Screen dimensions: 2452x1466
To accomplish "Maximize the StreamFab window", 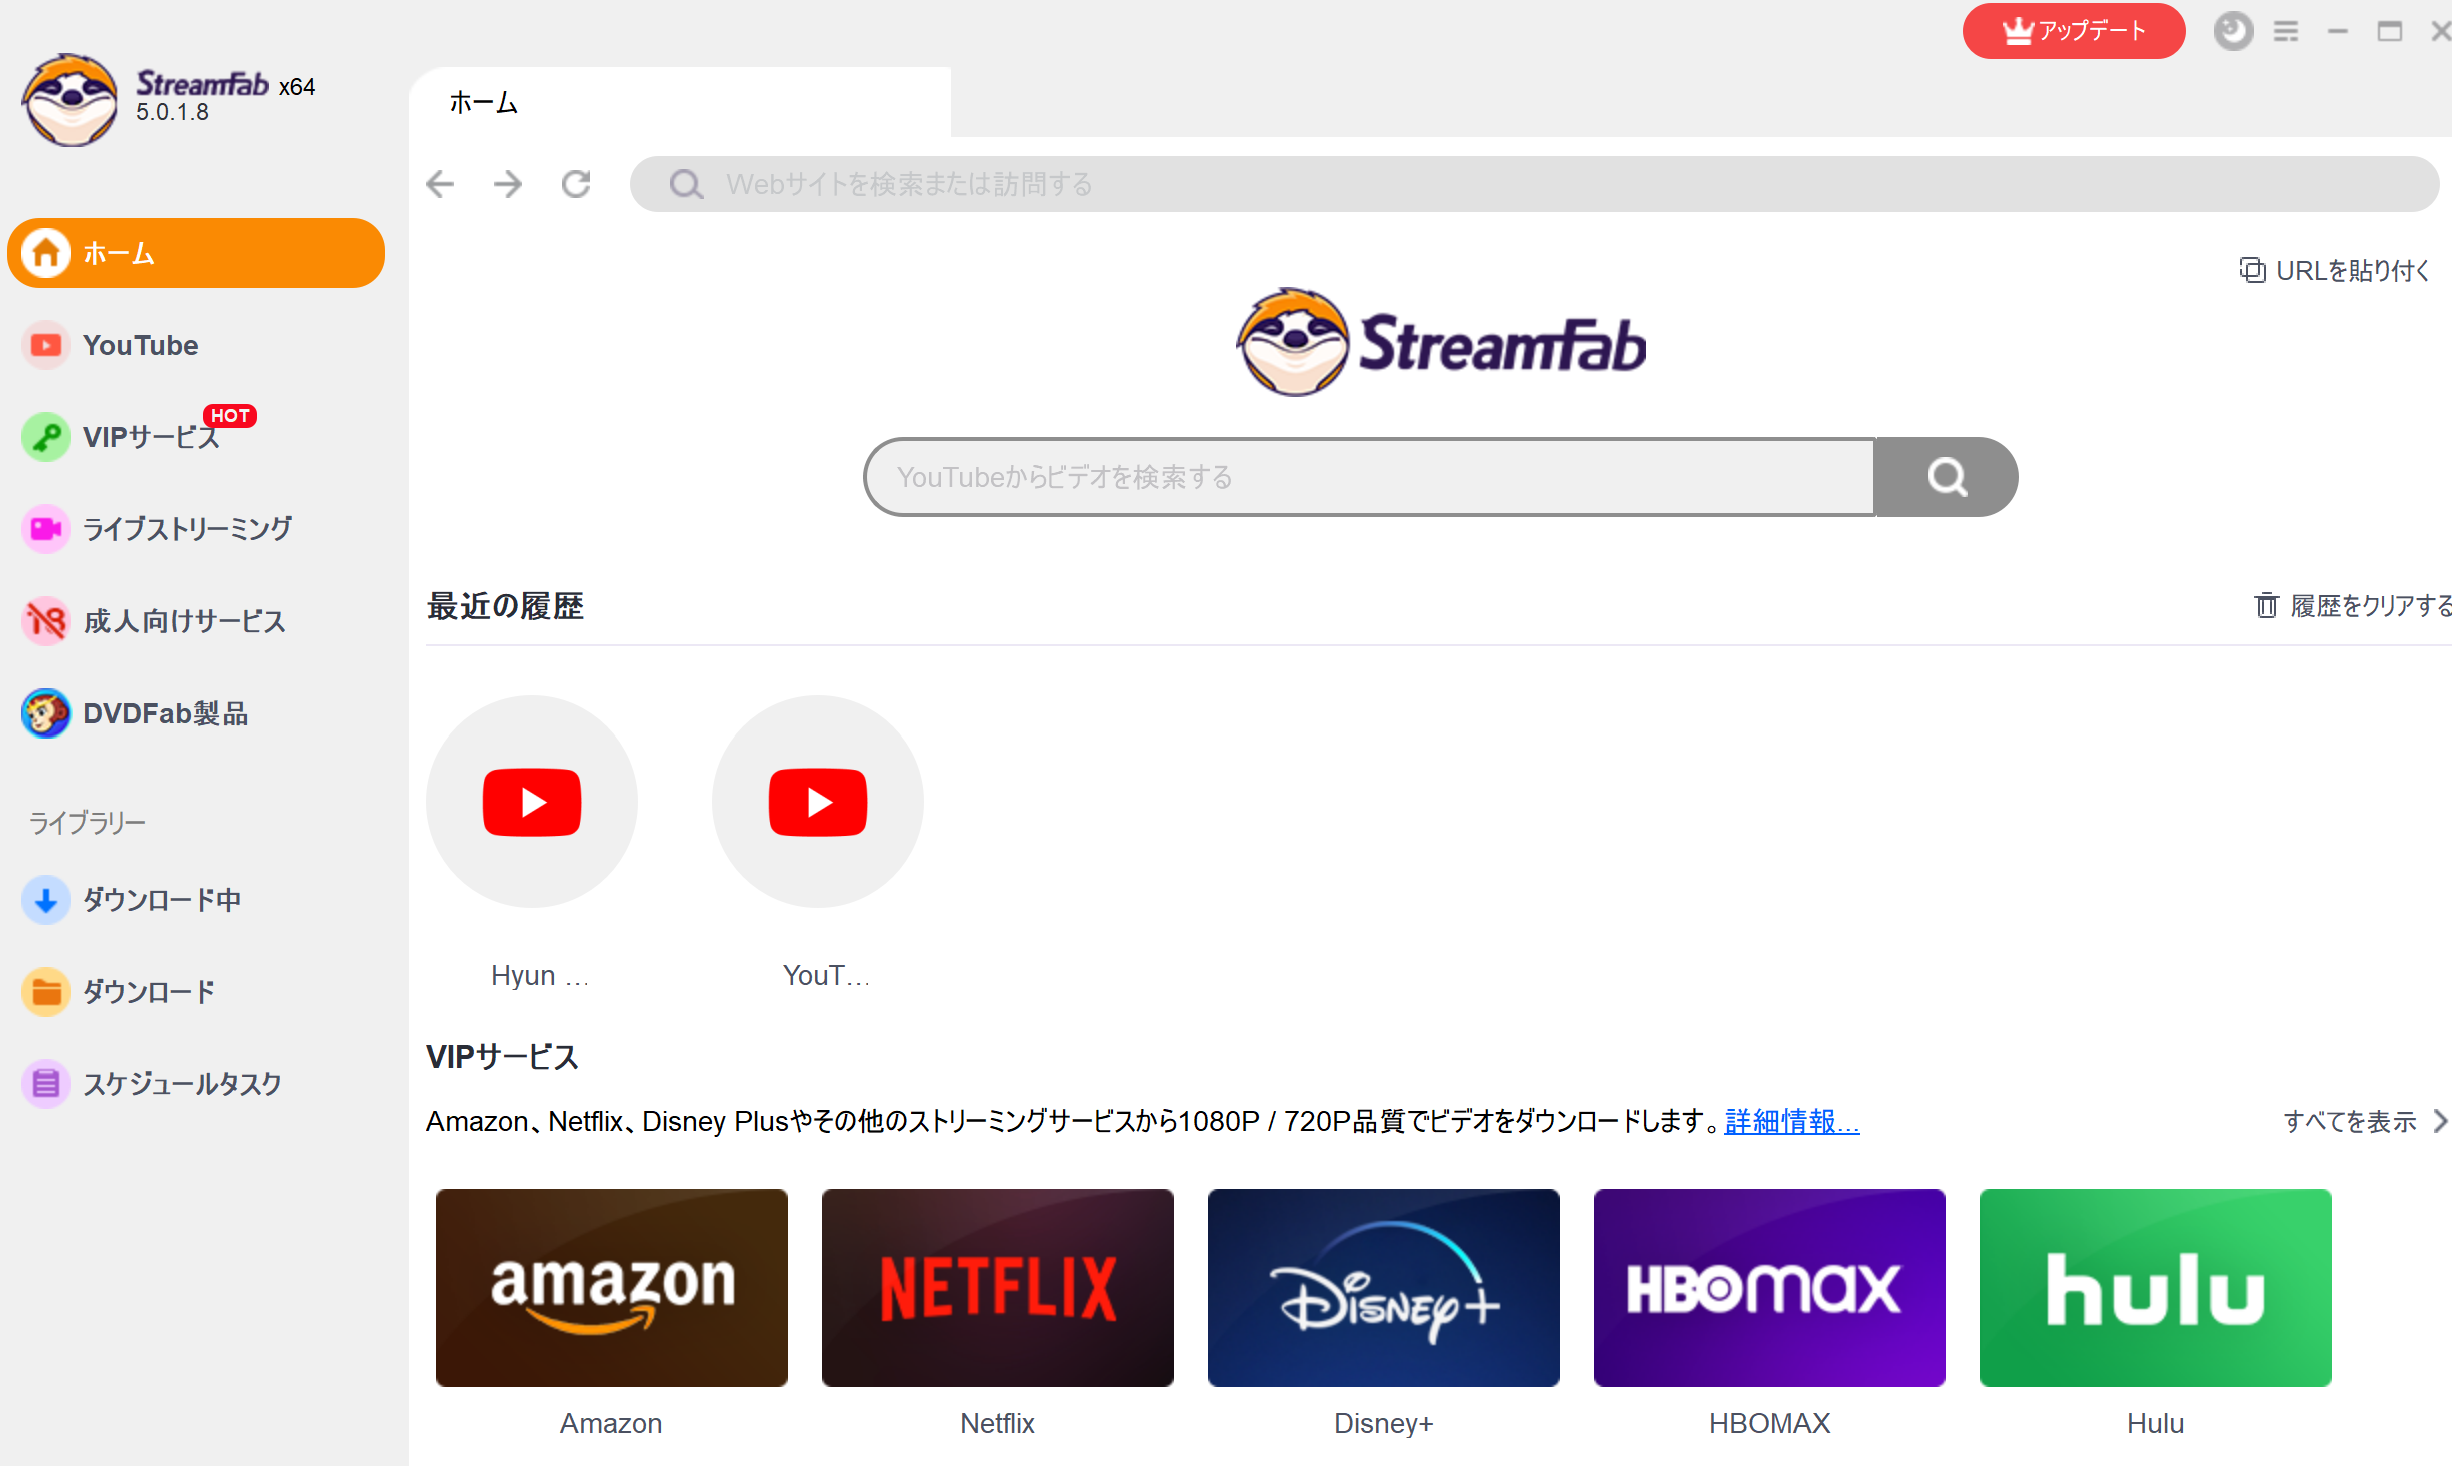I will click(2390, 31).
